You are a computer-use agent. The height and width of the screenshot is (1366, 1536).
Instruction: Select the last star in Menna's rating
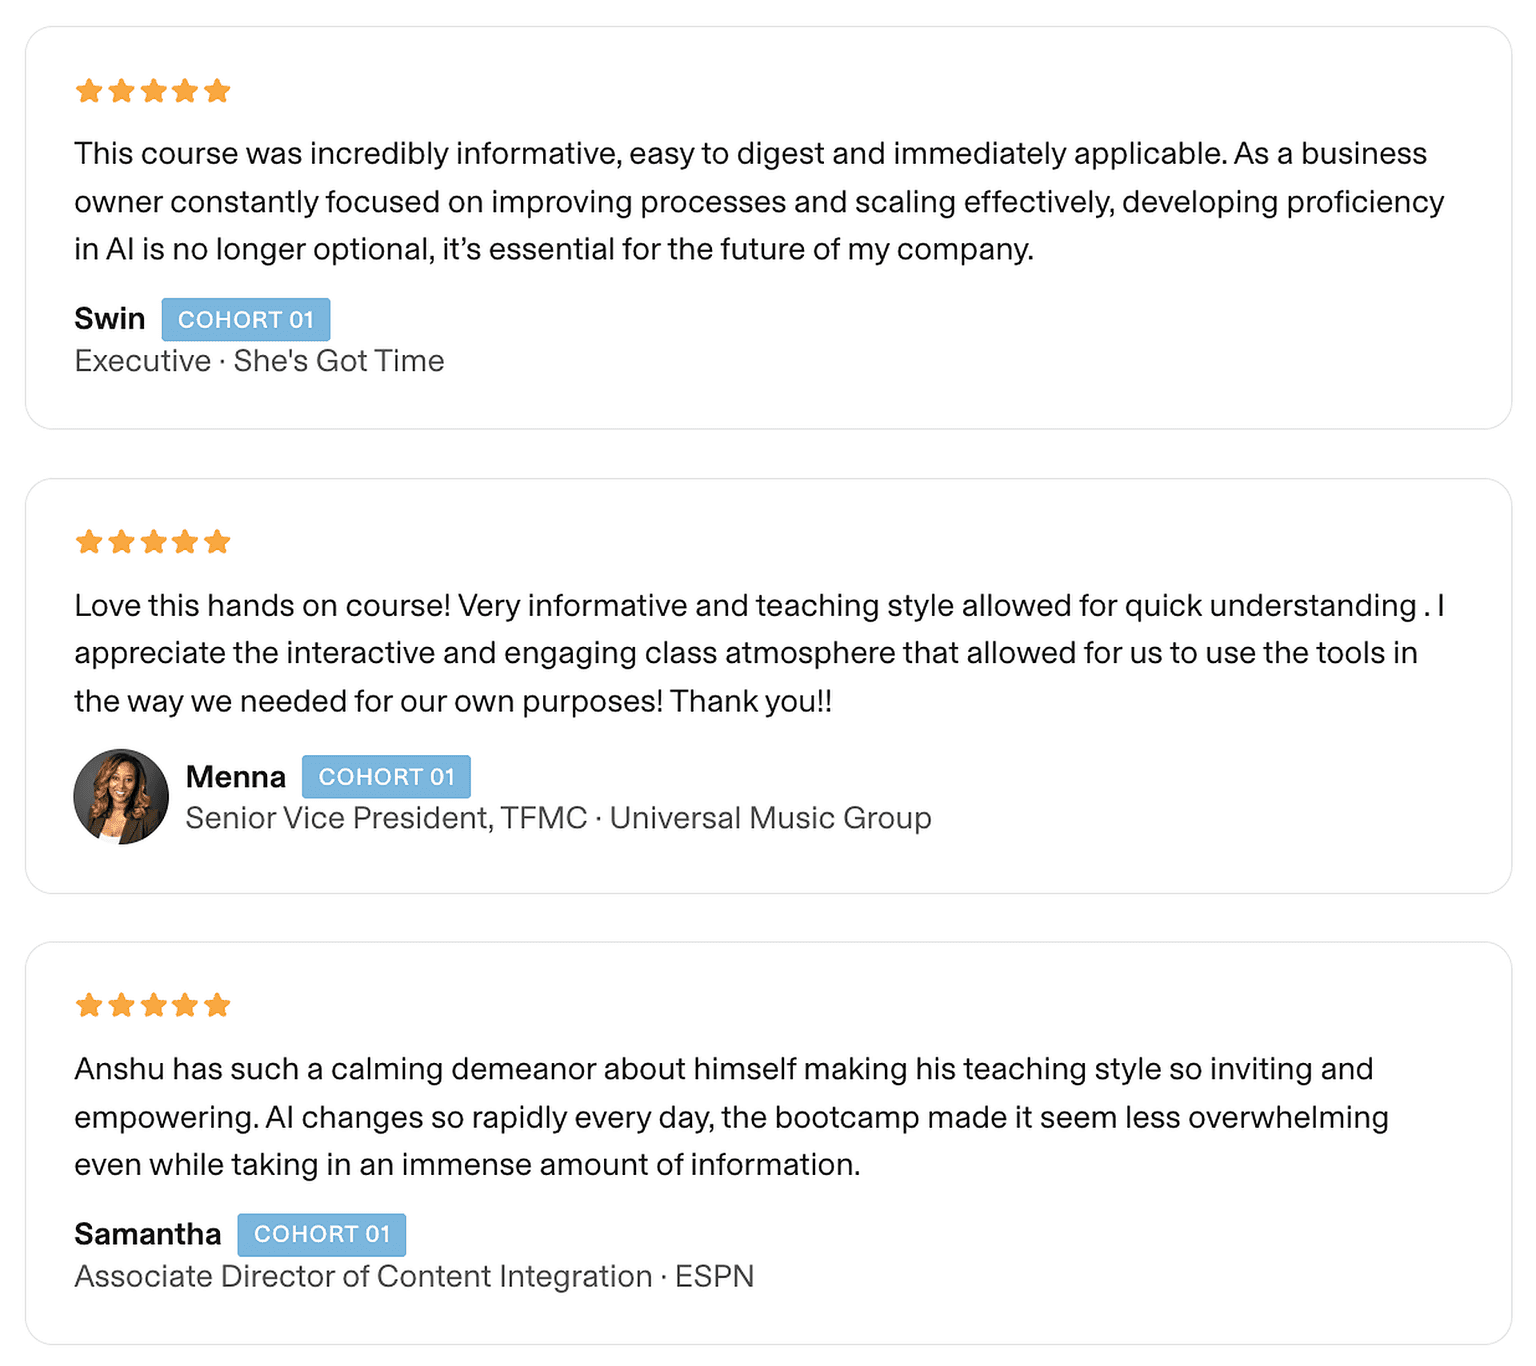(x=217, y=543)
